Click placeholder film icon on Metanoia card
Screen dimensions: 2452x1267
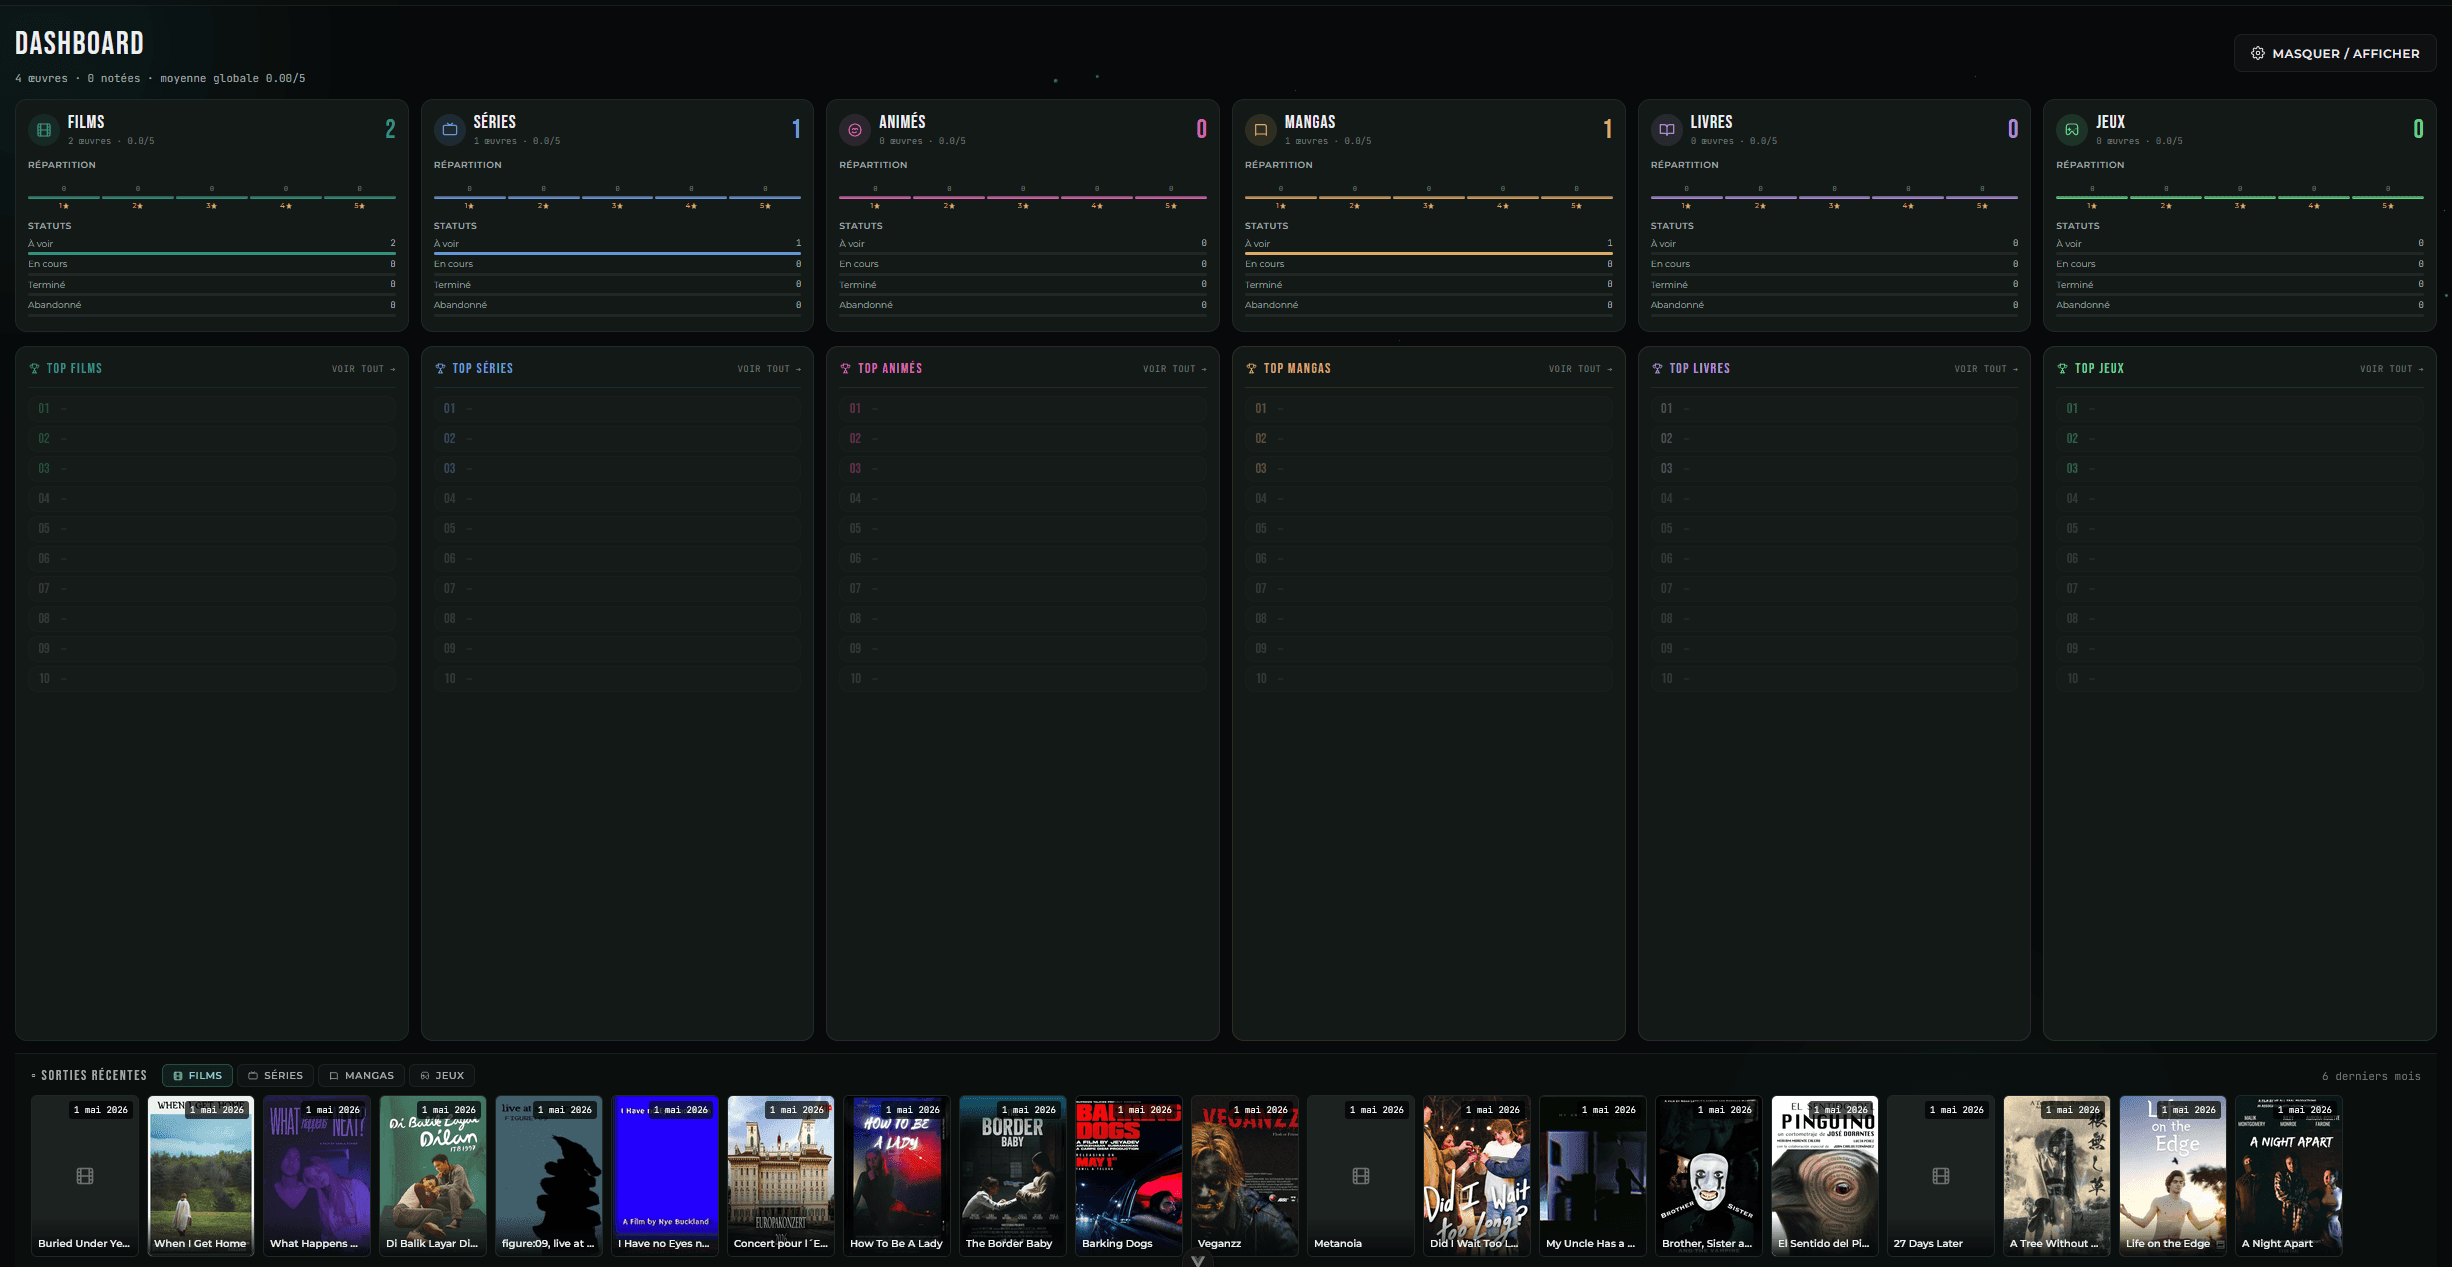pos(1361,1176)
